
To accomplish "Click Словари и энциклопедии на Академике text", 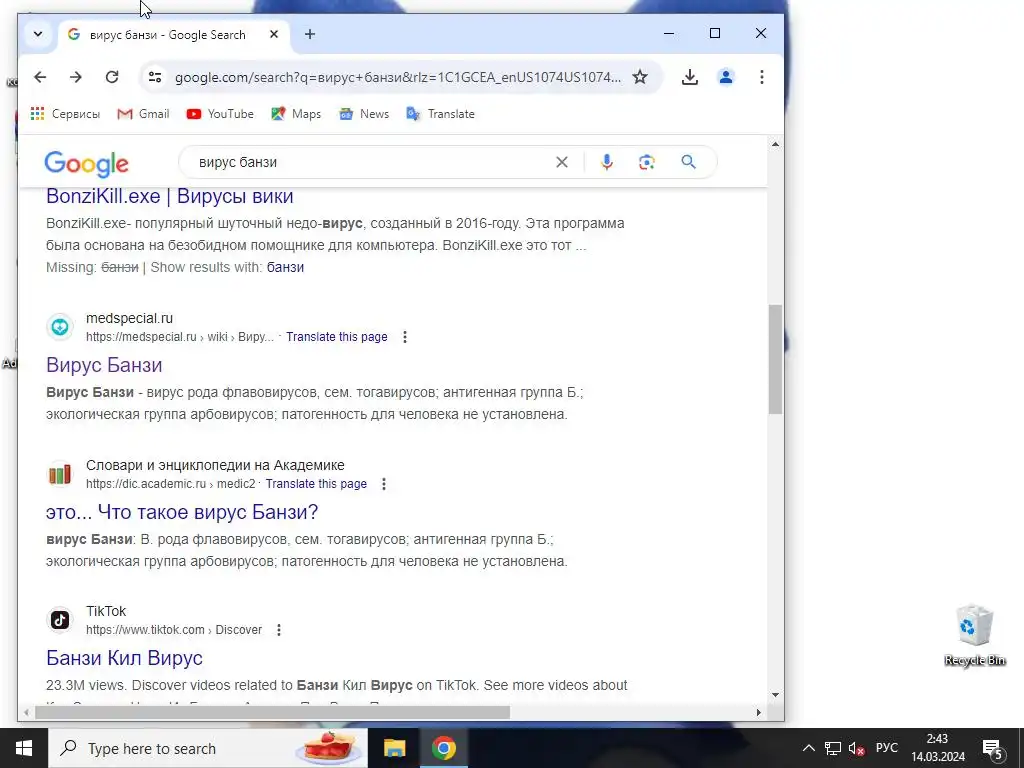I will coord(215,465).
